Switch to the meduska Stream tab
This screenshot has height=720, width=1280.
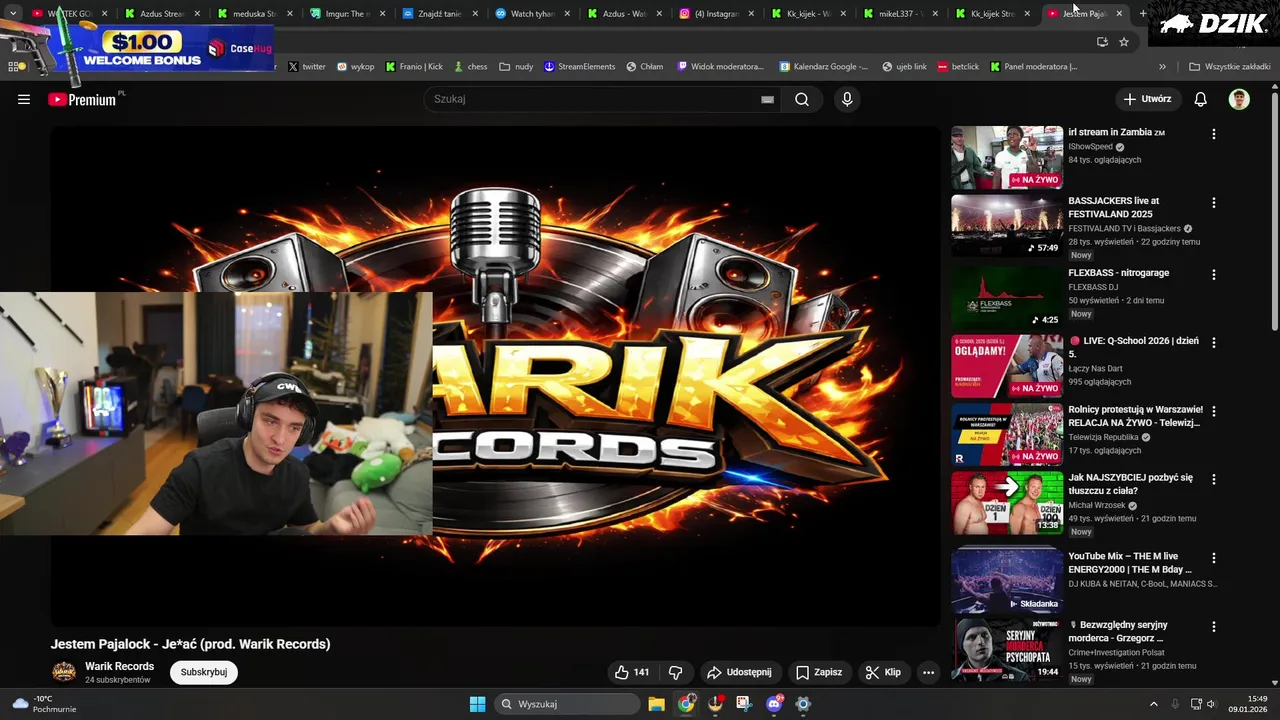click(x=252, y=14)
